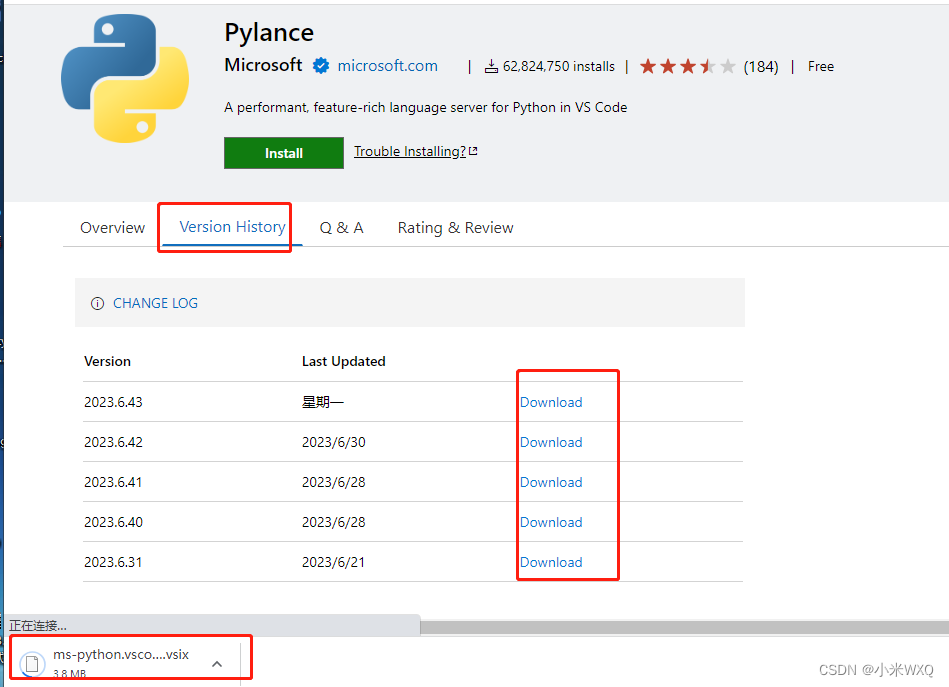Click version cell 2023.6.43

113,402
